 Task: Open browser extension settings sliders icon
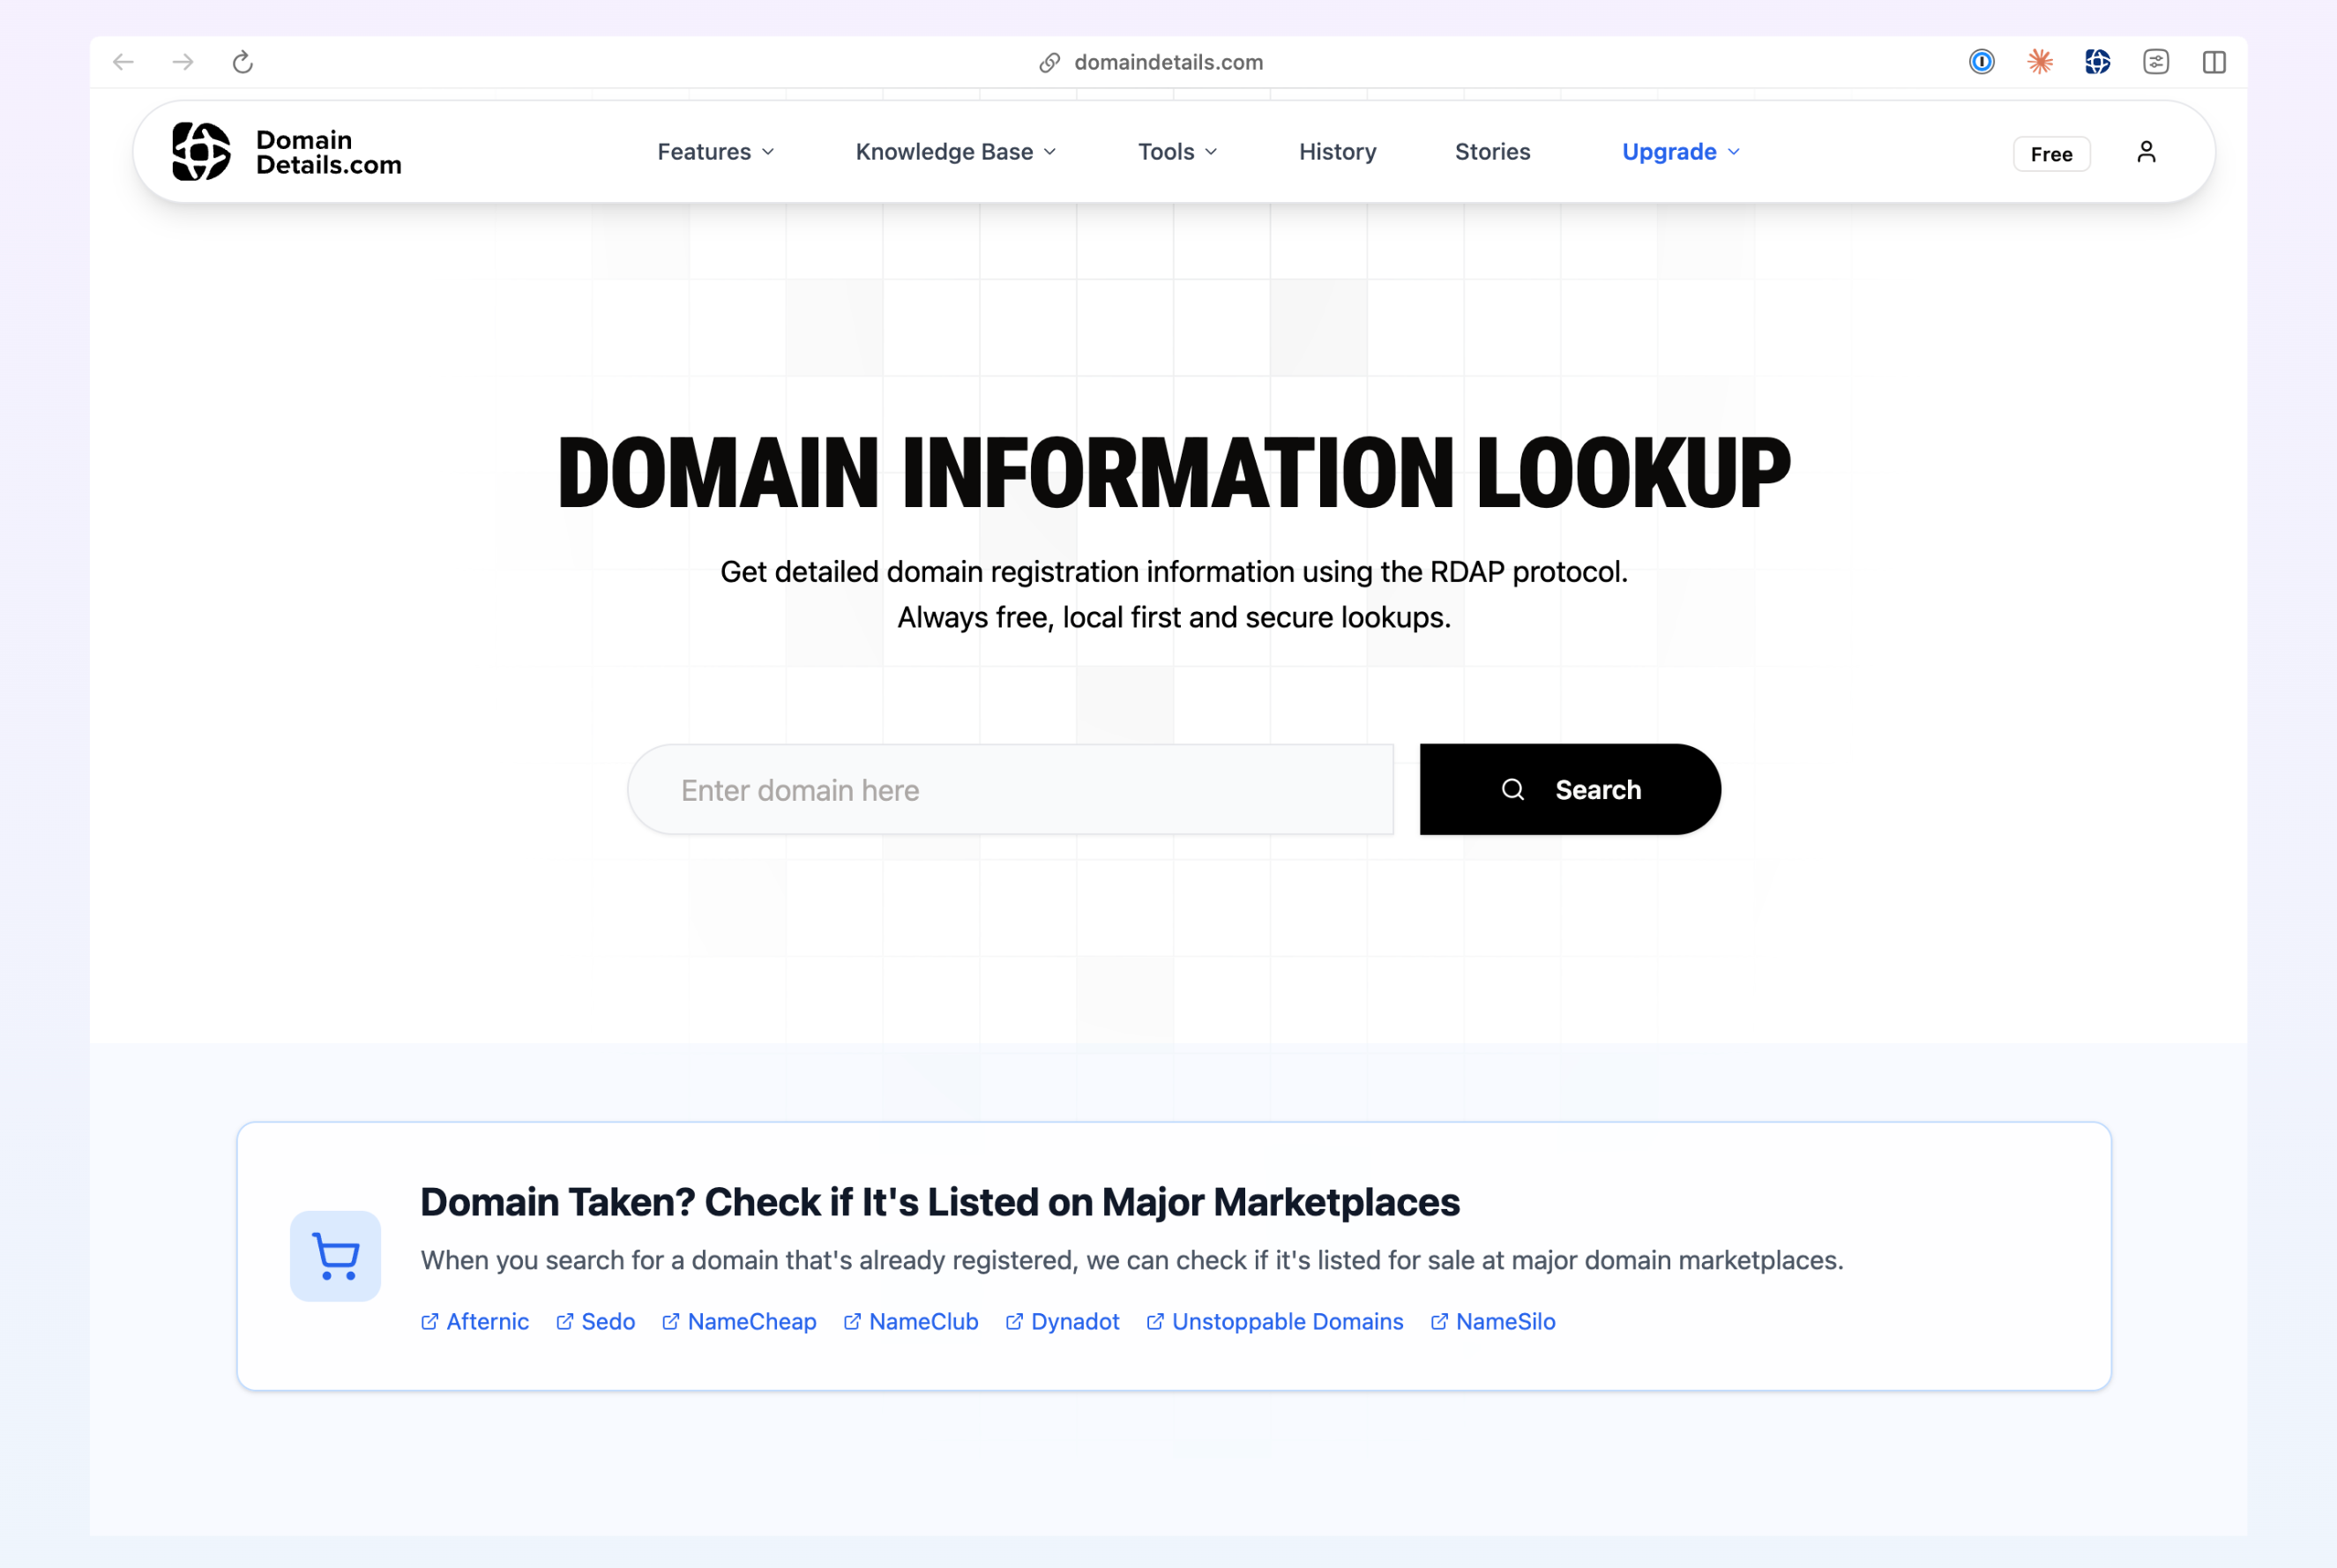pyautogui.click(x=2157, y=62)
